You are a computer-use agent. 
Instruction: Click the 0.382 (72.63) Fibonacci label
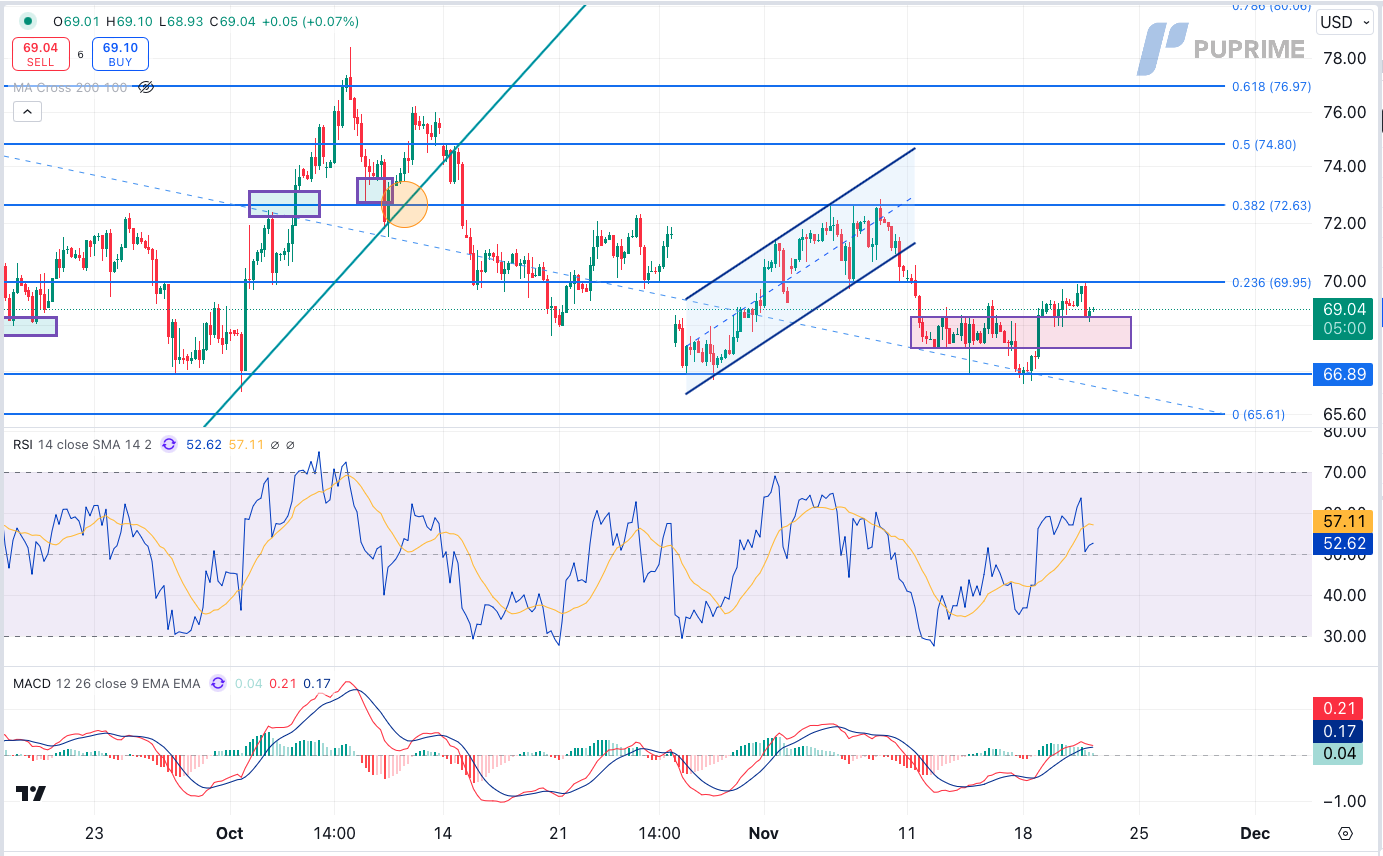(1270, 205)
